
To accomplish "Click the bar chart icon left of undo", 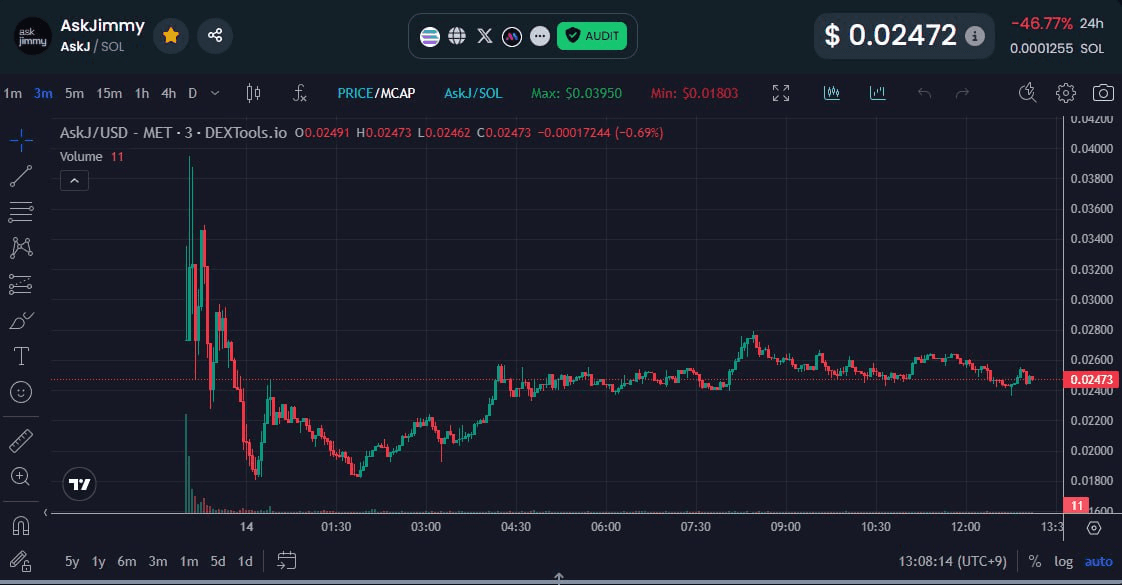I will pyautogui.click(x=877, y=93).
